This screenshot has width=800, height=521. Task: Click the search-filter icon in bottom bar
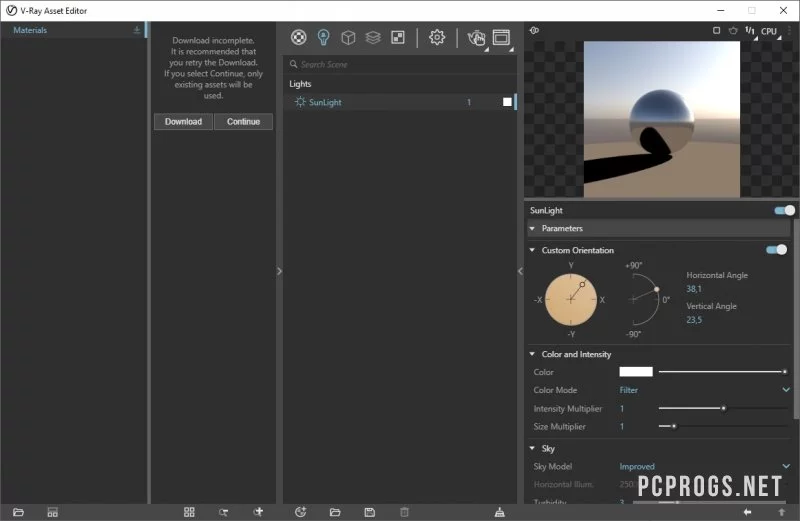point(223,512)
